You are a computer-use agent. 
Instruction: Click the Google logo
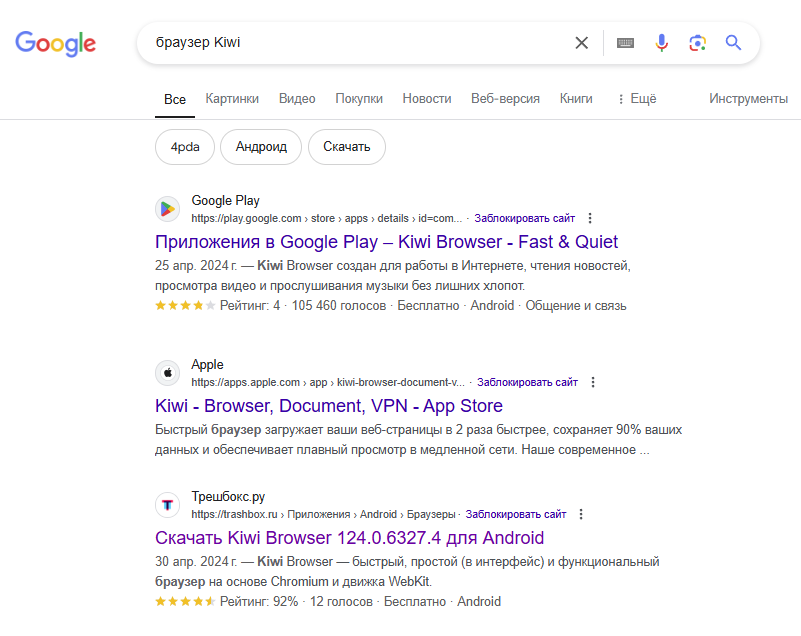click(55, 43)
